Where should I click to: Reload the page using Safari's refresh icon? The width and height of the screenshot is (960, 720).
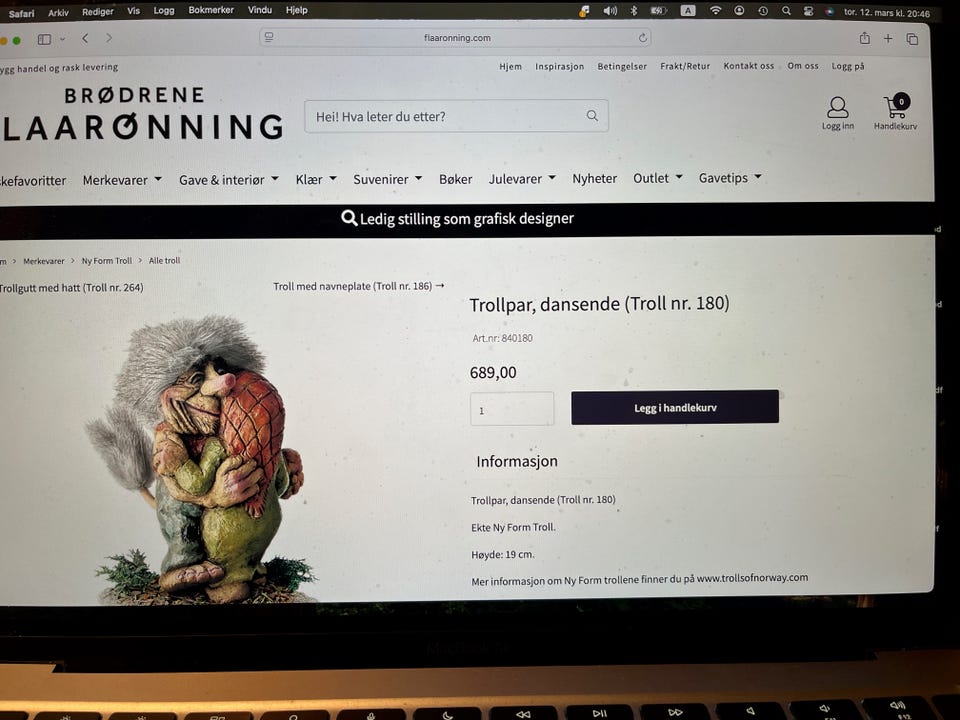[x=643, y=38]
